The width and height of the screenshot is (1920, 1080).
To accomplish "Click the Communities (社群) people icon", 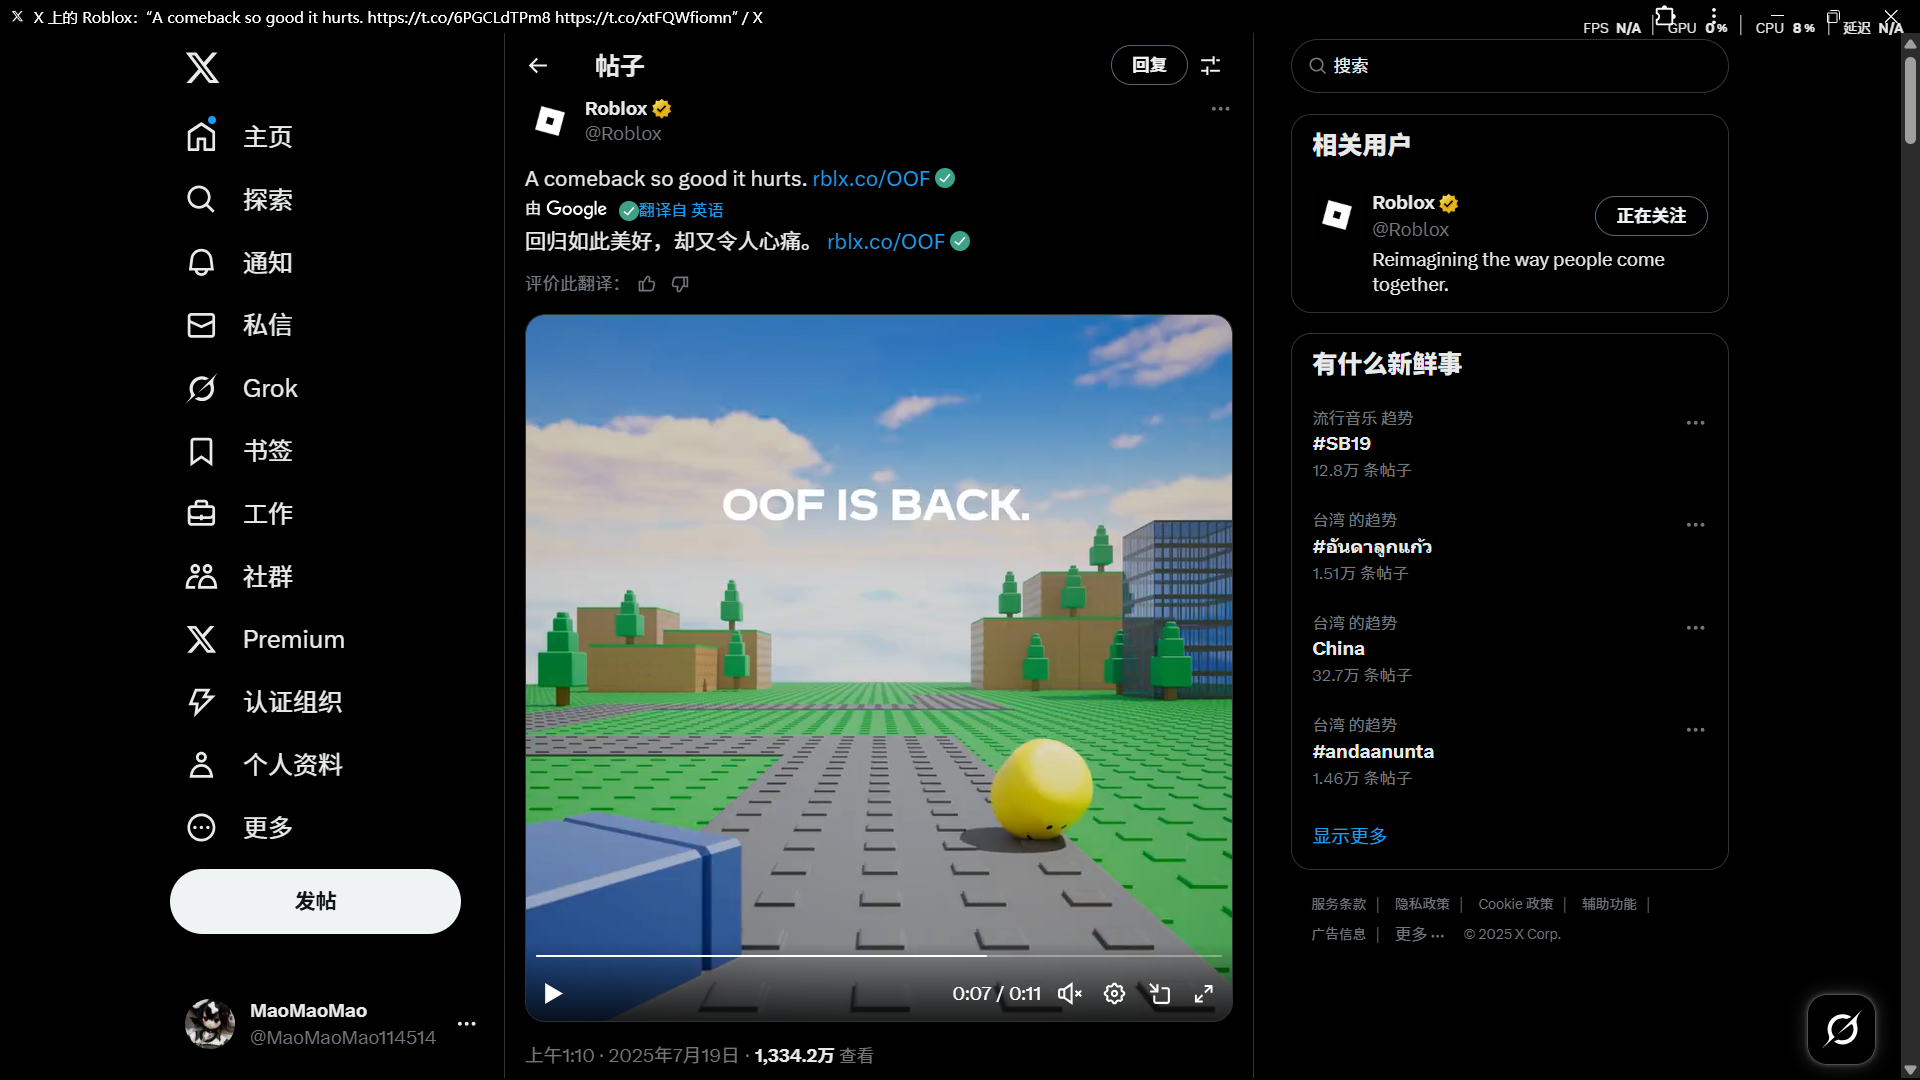I will (x=201, y=576).
